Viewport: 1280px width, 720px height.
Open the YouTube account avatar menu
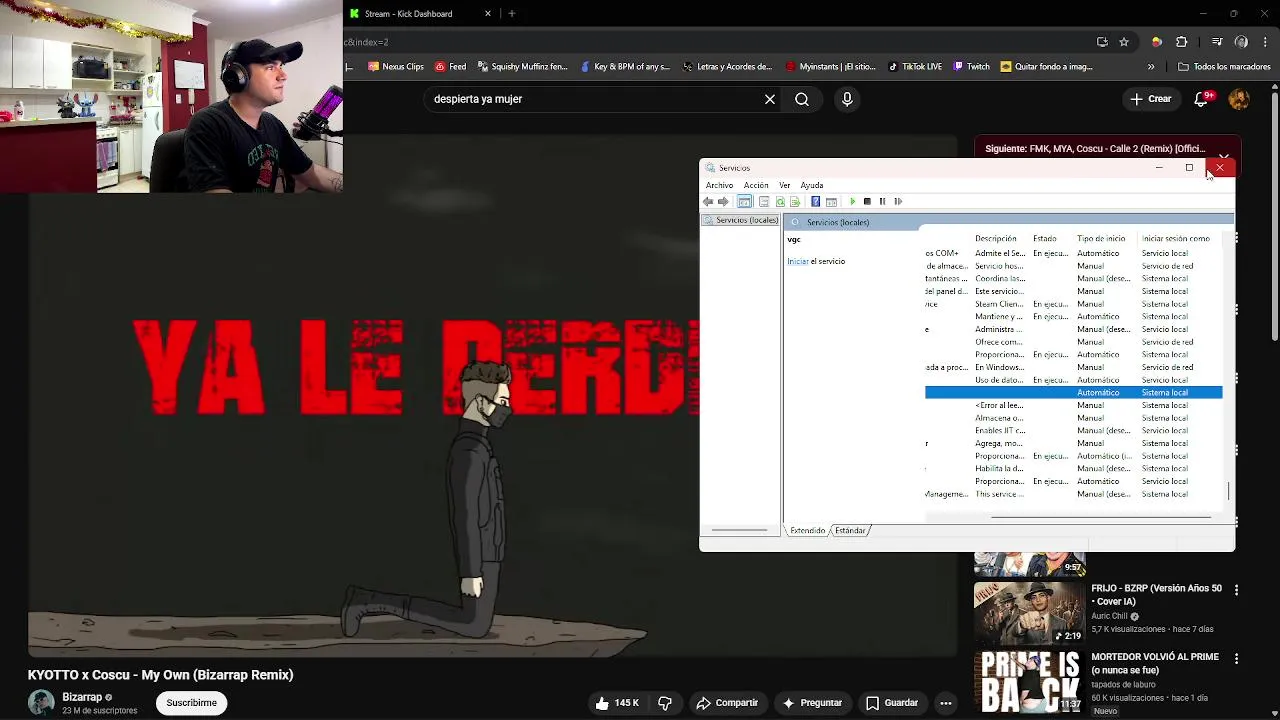click(1239, 99)
